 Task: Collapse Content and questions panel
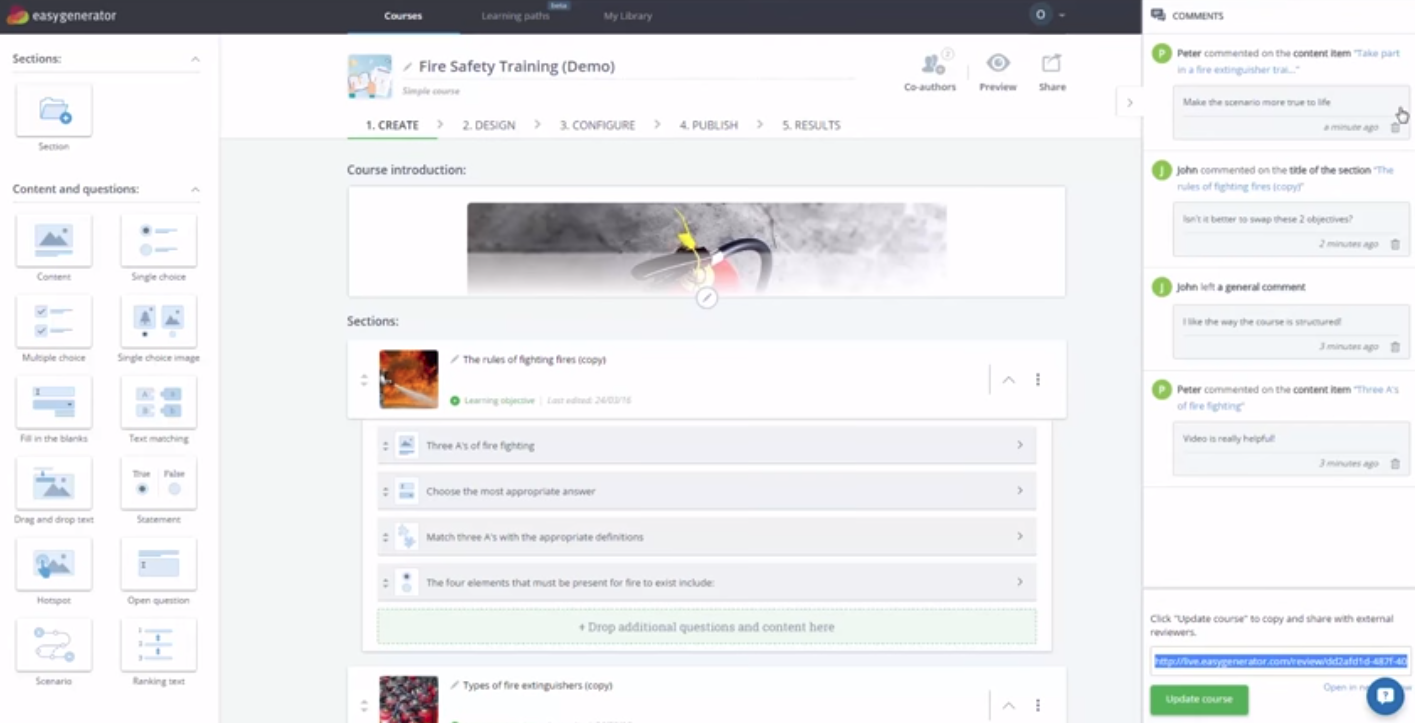tap(195, 189)
